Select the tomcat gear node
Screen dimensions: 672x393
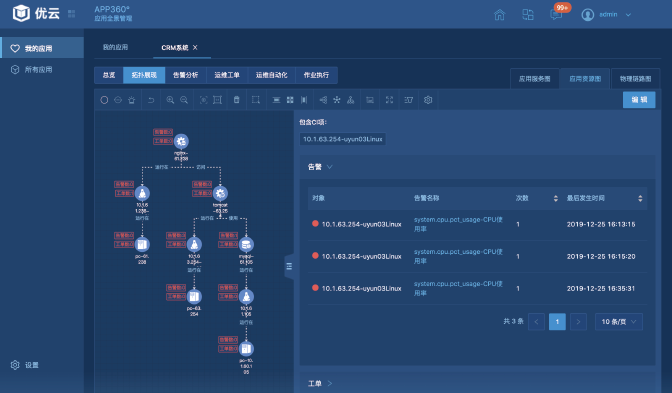[x=220, y=193]
